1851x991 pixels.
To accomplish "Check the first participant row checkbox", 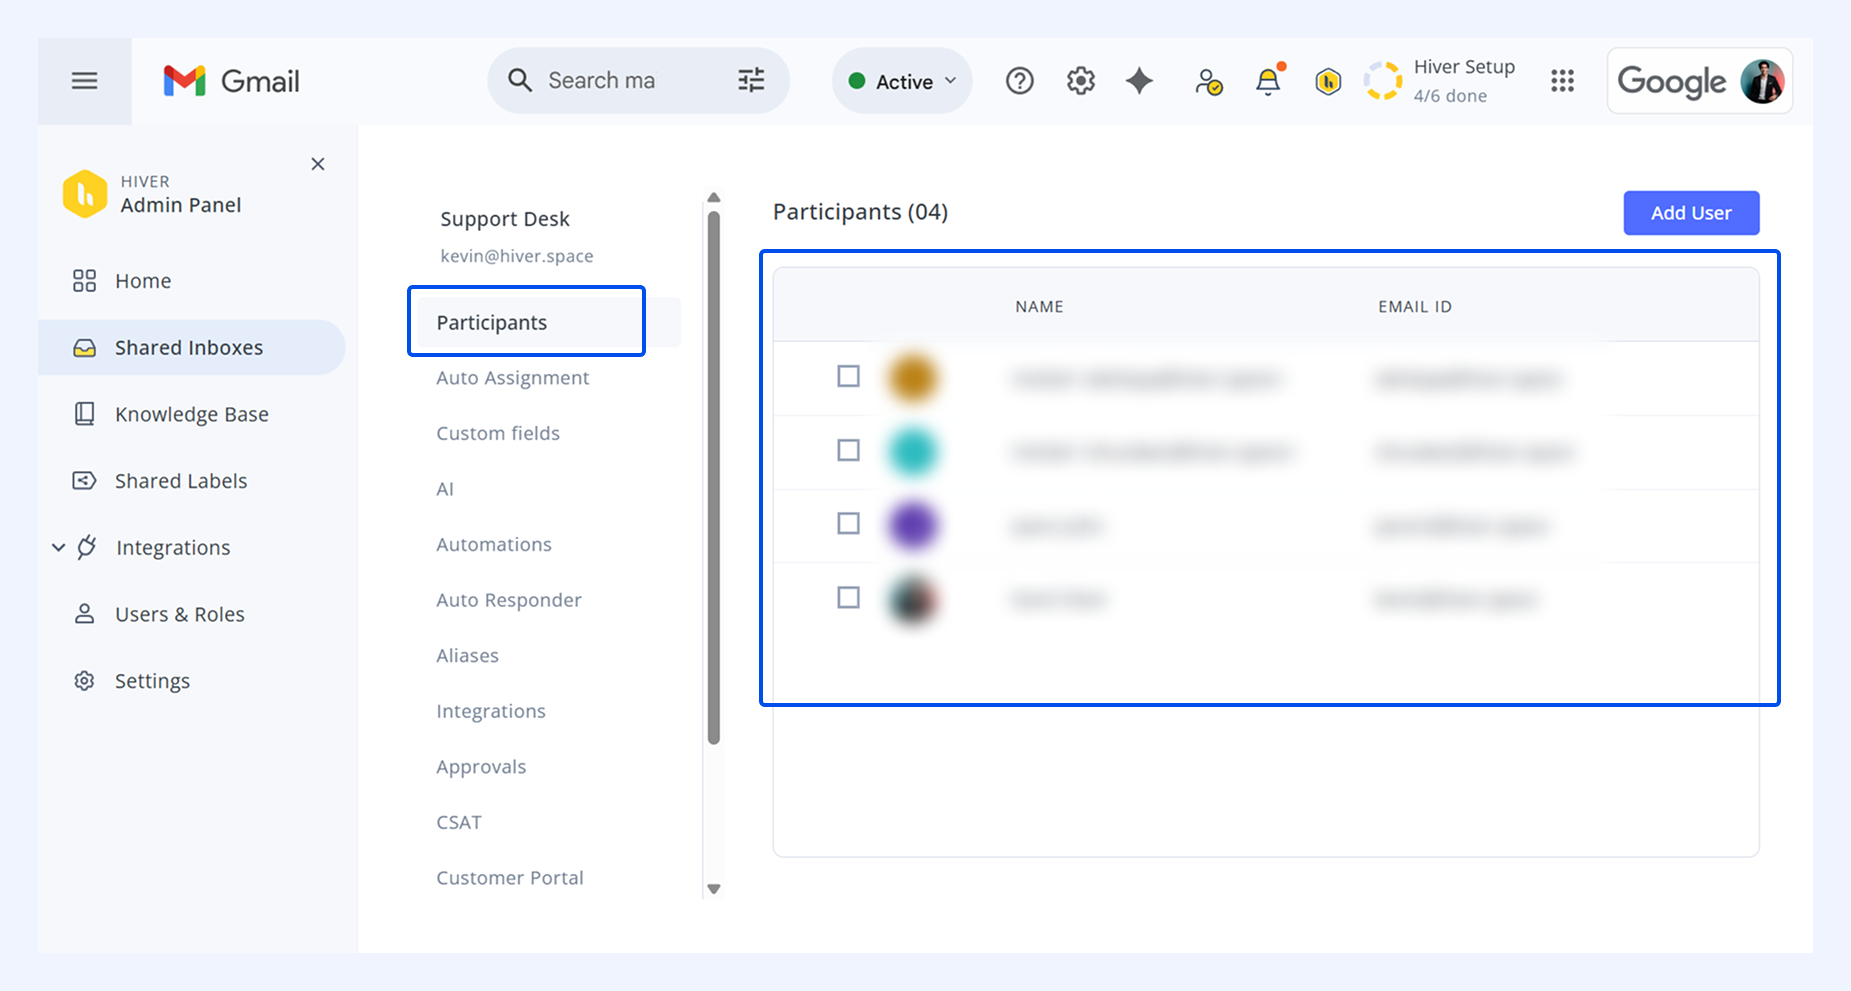I will tap(848, 376).
